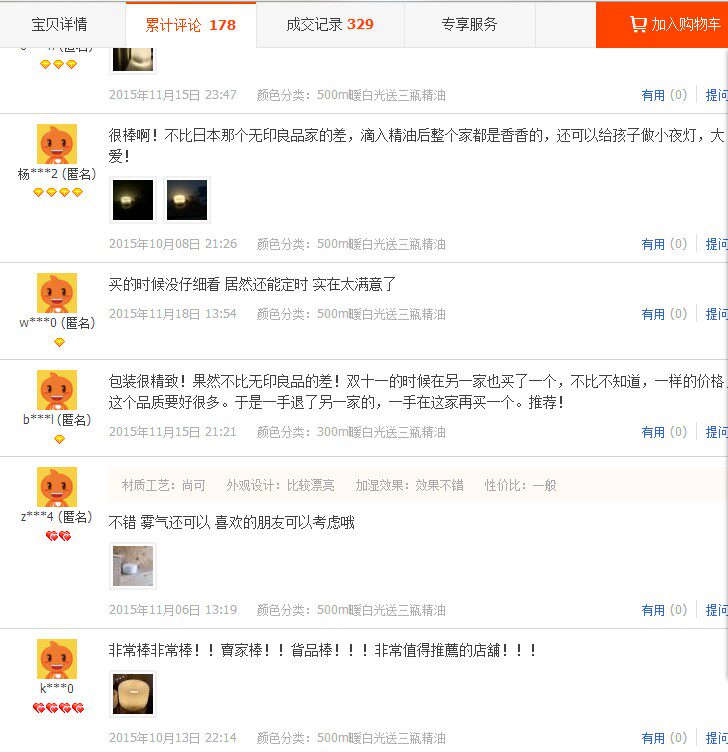Click avatar icon of reviewer 杨***2
This screenshot has width=728, height=752.
[x=57, y=144]
